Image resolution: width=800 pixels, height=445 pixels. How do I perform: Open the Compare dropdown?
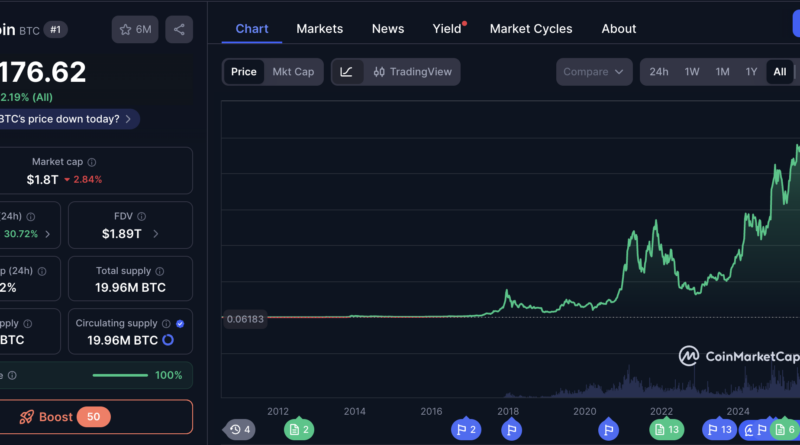[594, 72]
